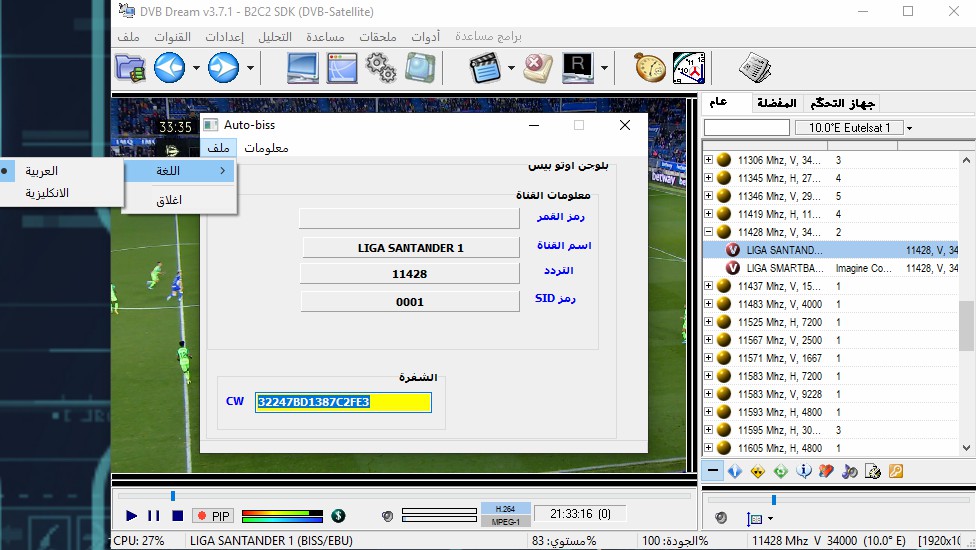Click the H.264 codec indicator

[x=505, y=509]
